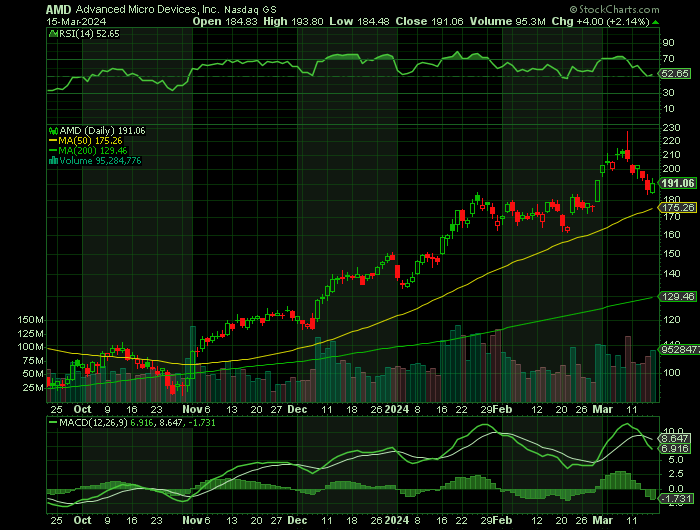700x530 pixels.
Task: Click the green MACD line swatch in legend
Action: [53, 422]
